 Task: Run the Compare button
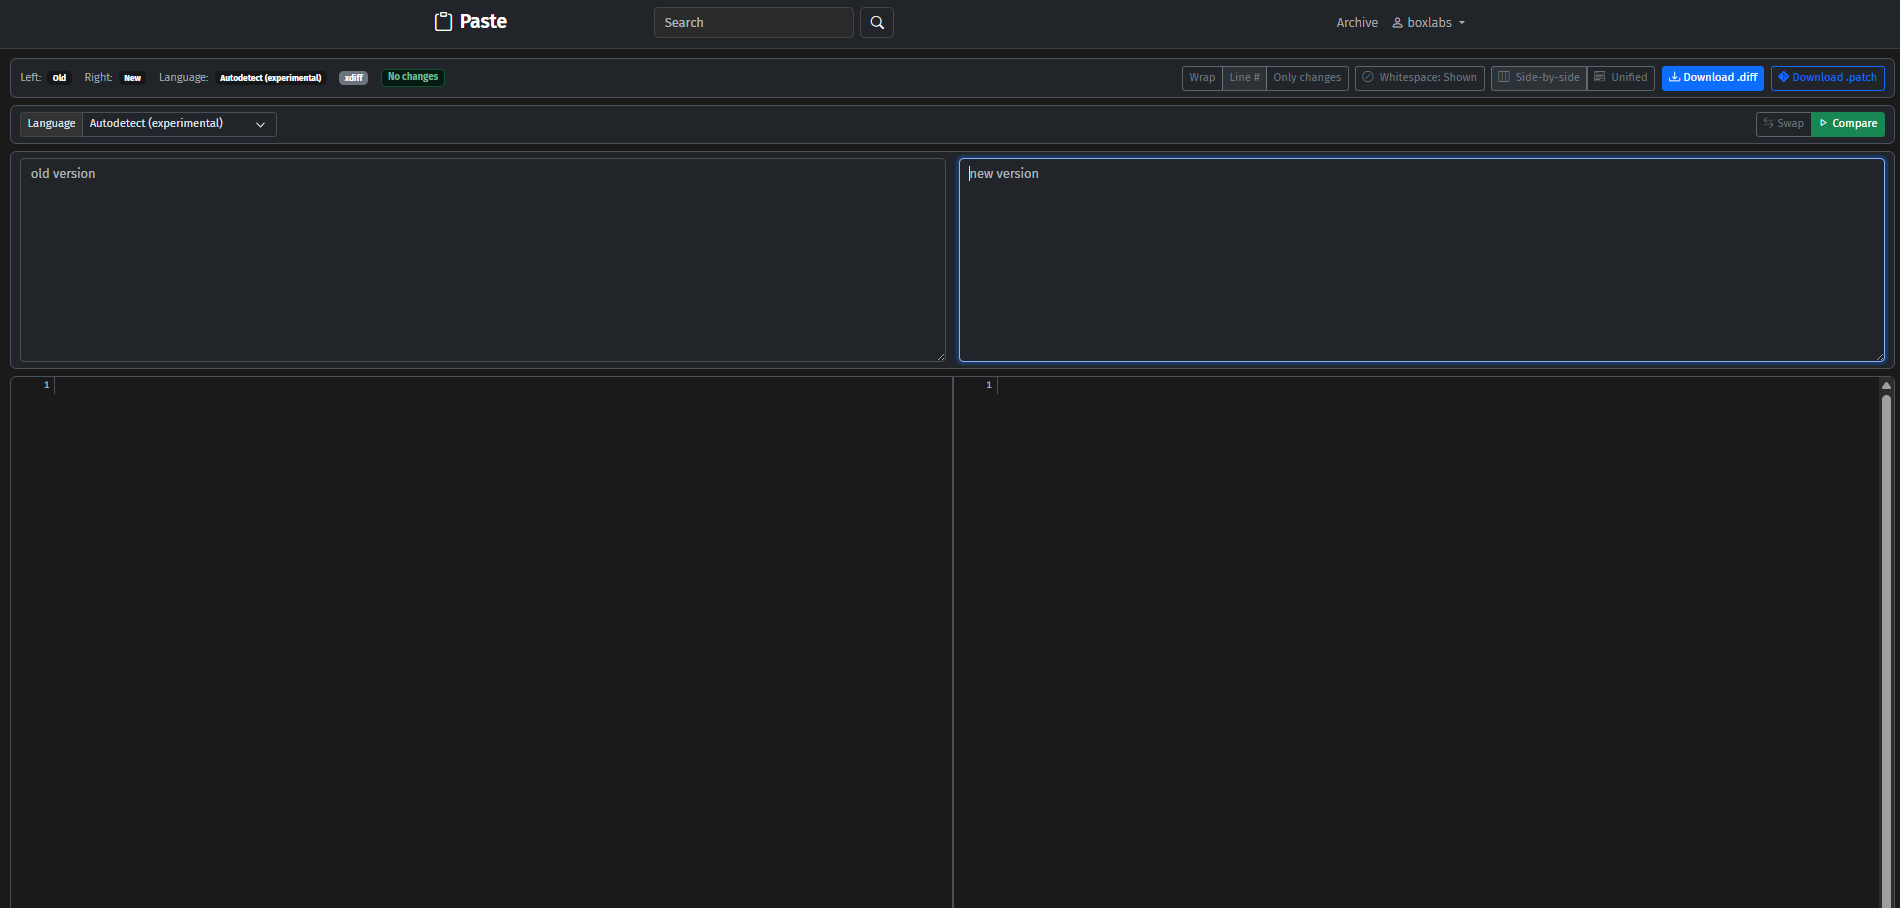1848,124
